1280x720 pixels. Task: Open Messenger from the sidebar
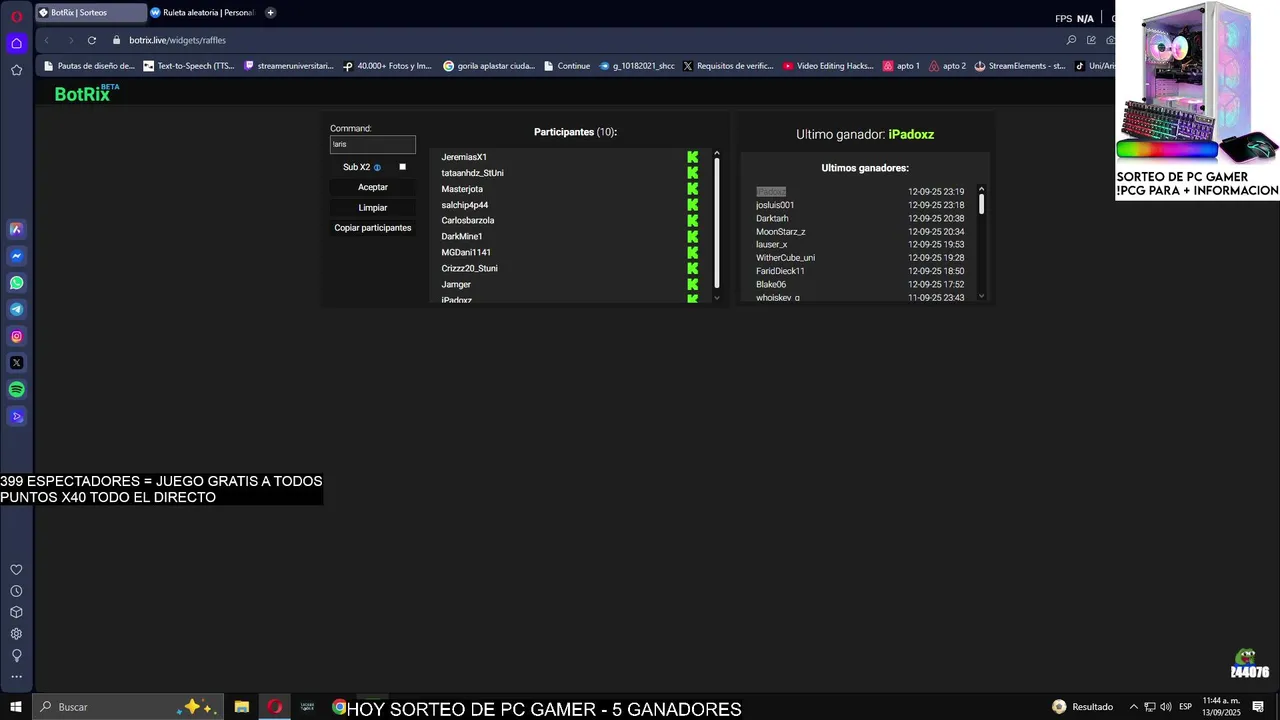[16, 256]
